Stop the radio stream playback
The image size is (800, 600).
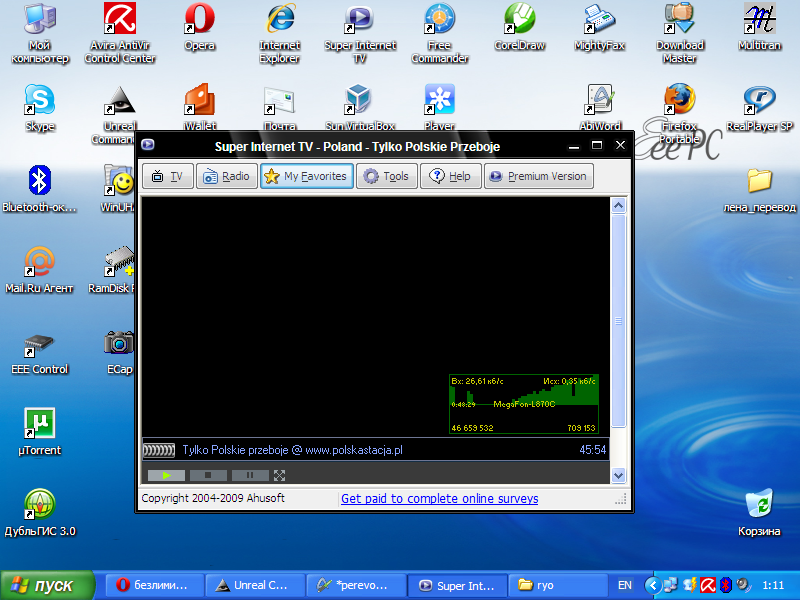208,475
